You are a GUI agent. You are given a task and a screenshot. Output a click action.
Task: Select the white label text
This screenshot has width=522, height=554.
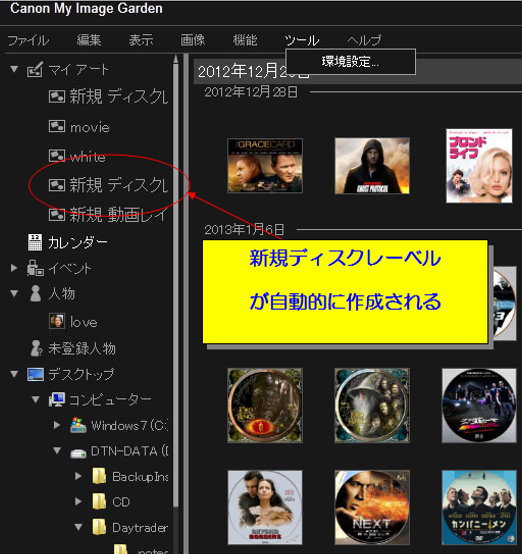point(87,157)
